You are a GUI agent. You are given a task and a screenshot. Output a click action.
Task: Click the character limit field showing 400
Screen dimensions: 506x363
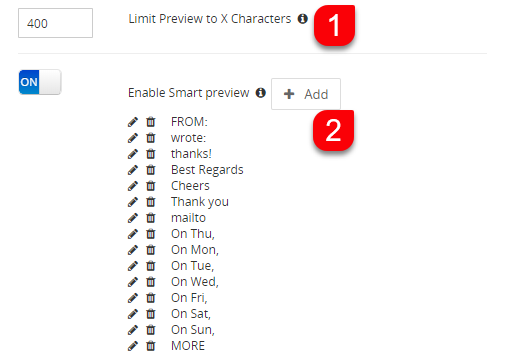(55, 23)
